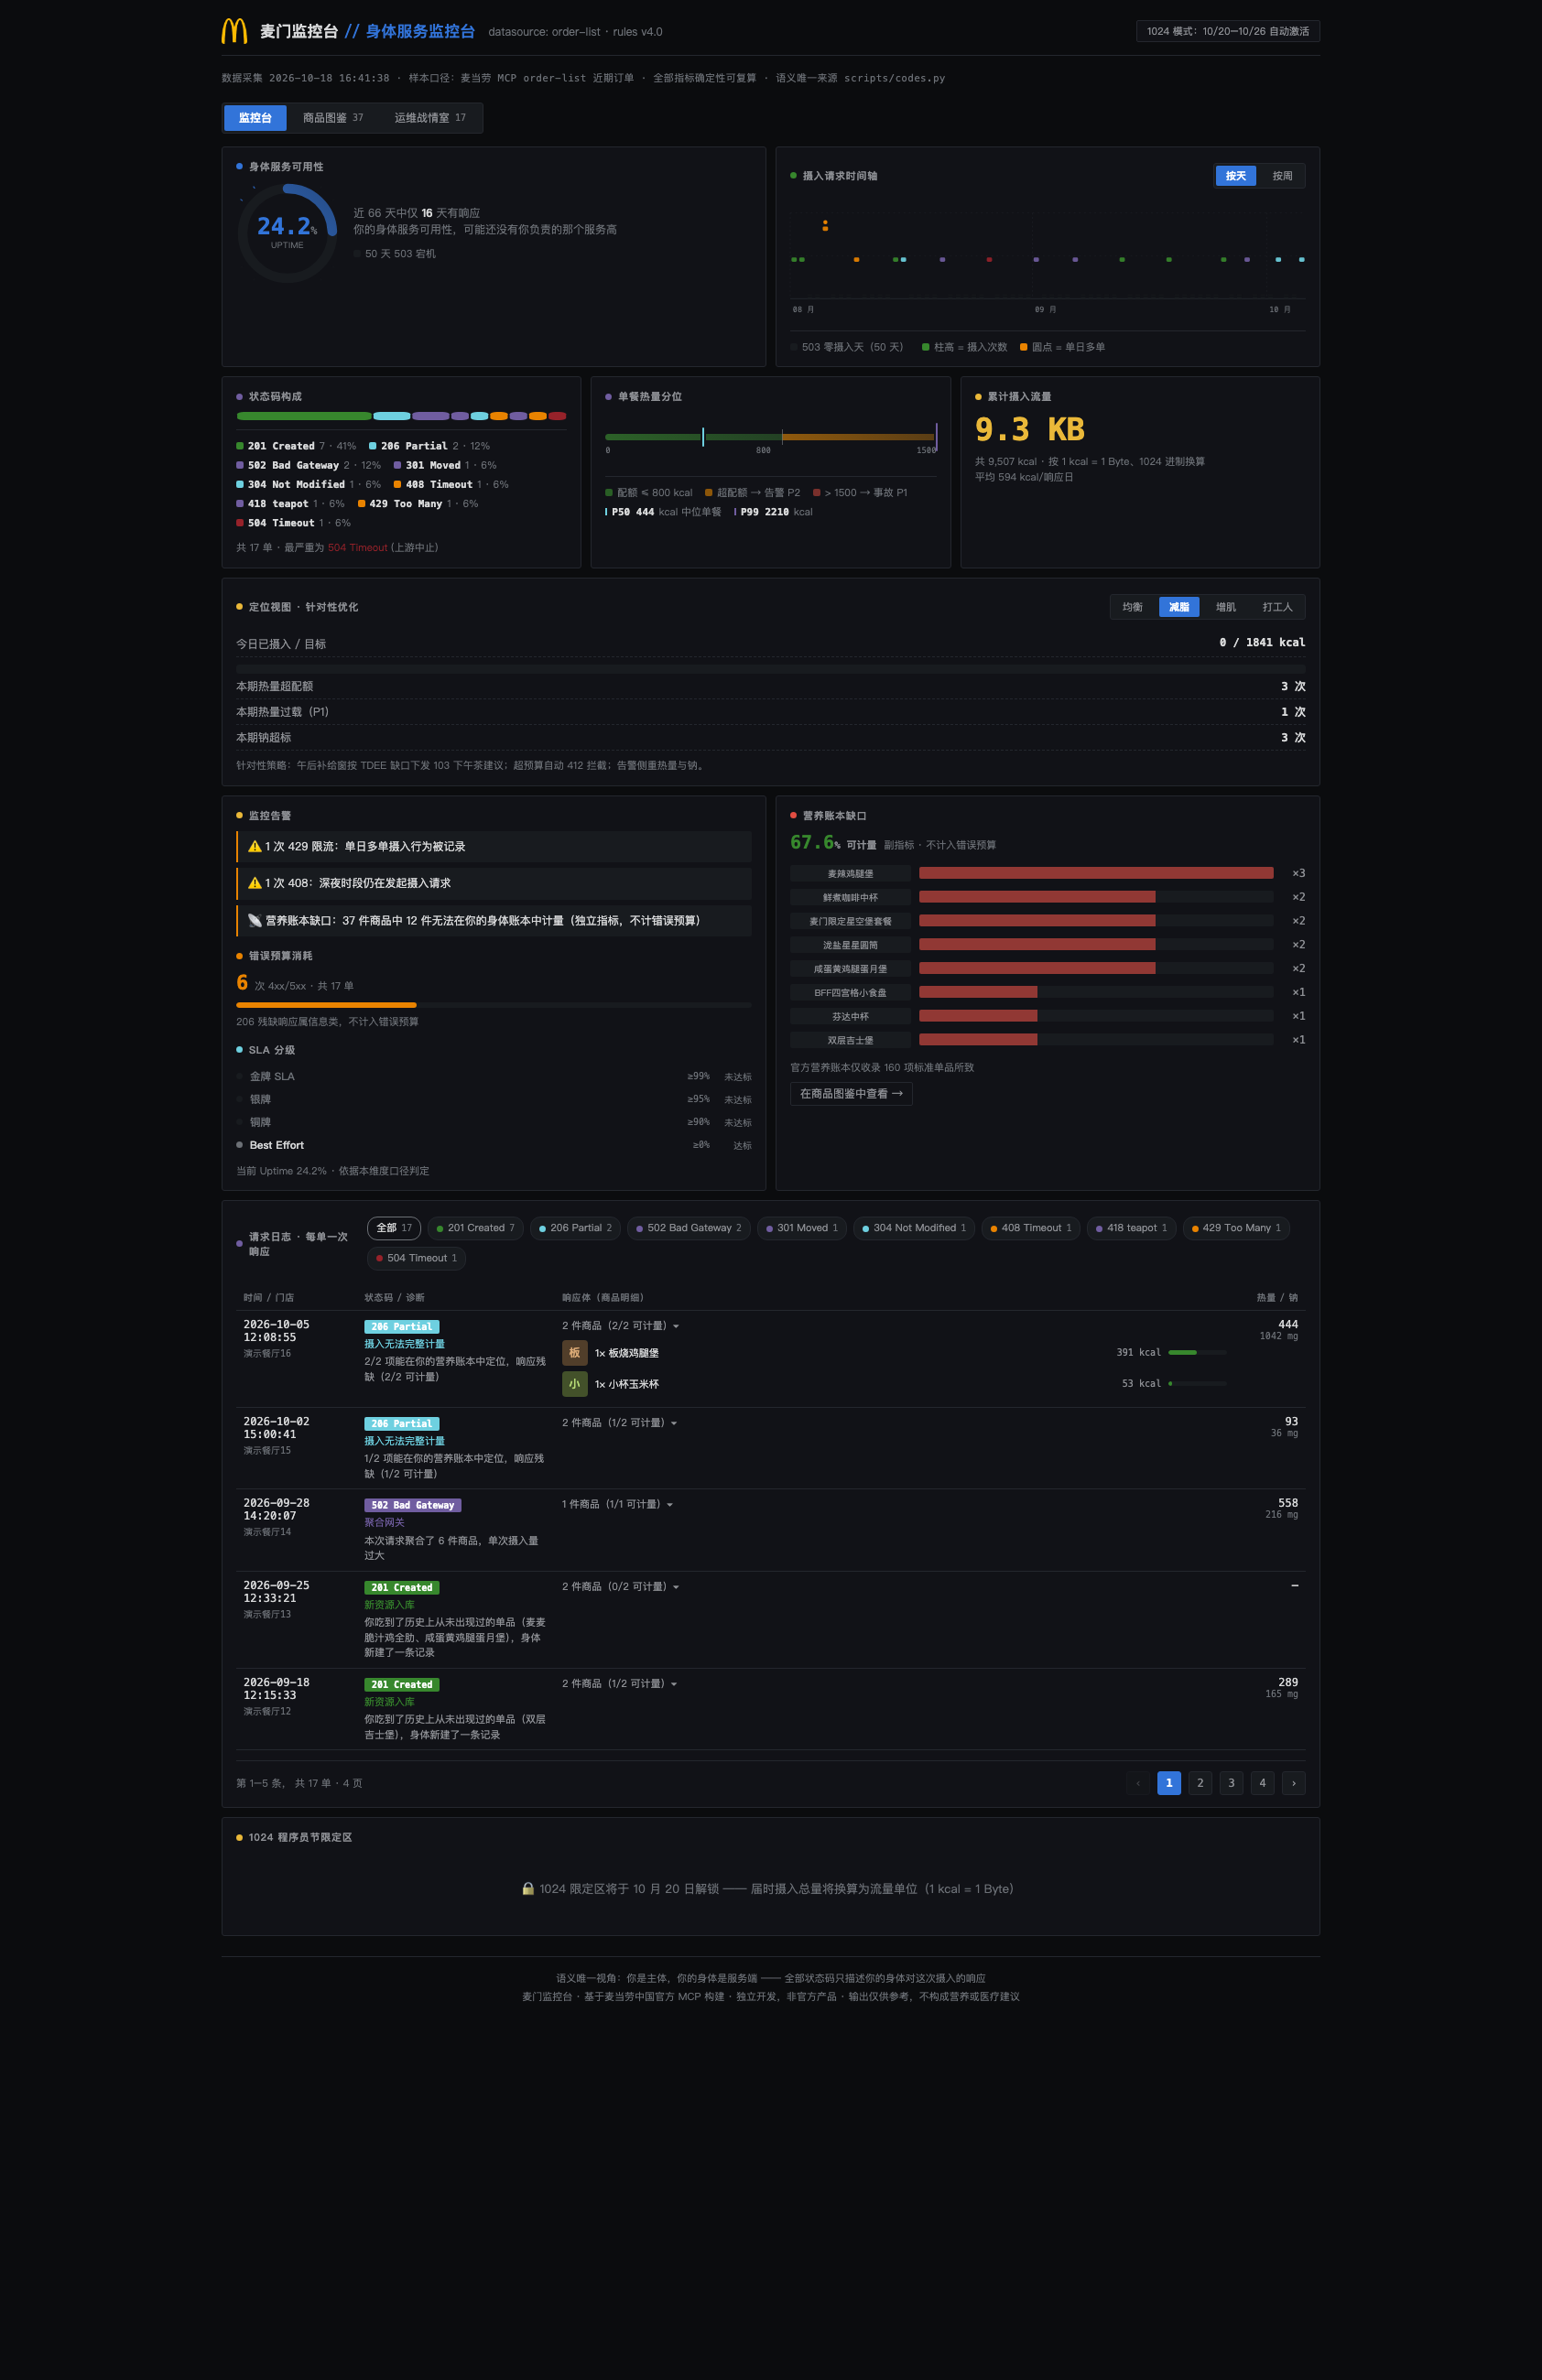Open the 在商品图鉴中查看 link

pyautogui.click(x=851, y=1093)
